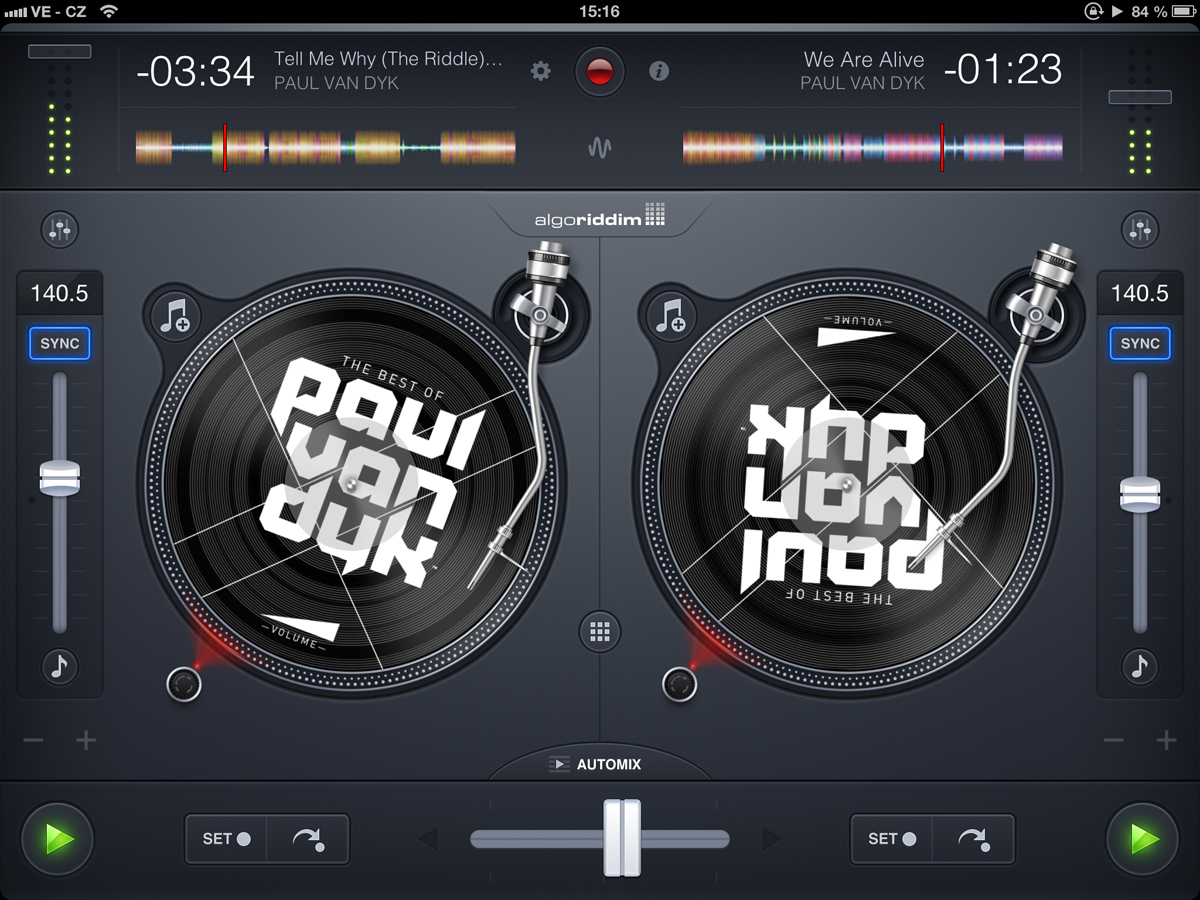
Task: Open the center grid effects pad icon
Action: pyautogui.click(x=599, y=631)
